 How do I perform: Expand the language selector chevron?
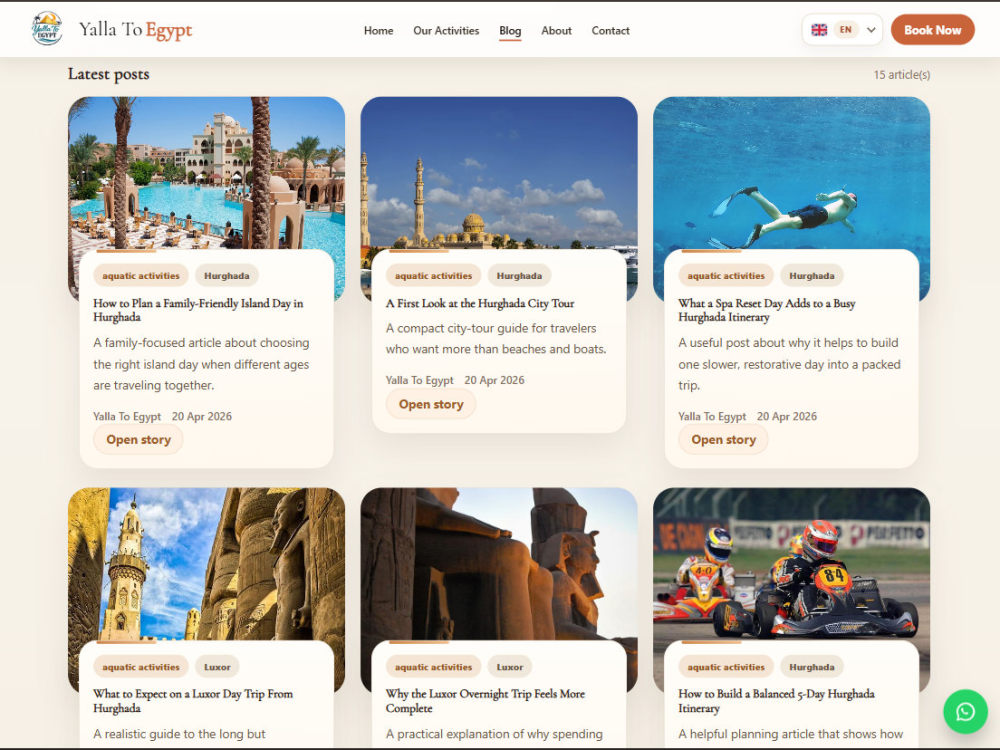tap(871, 30)
